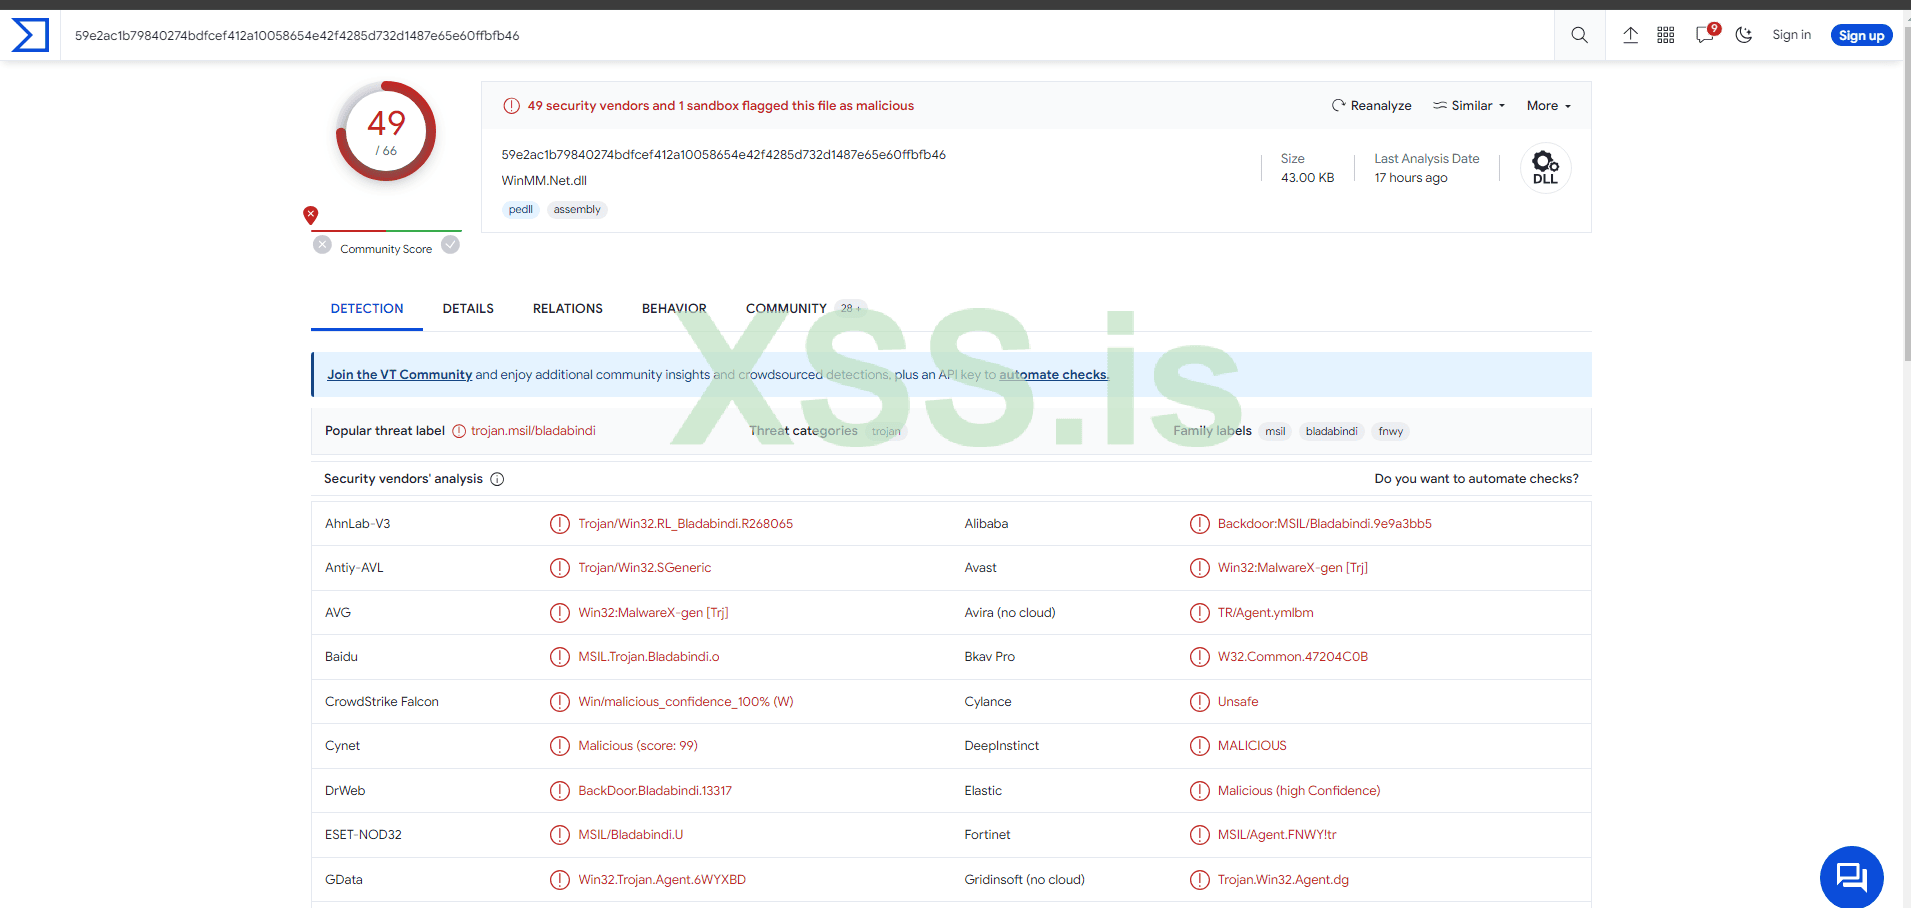Viewport: 1911px width, 908px height.
Task: Click the AVG detection alert icon
Action: point(560,613)
